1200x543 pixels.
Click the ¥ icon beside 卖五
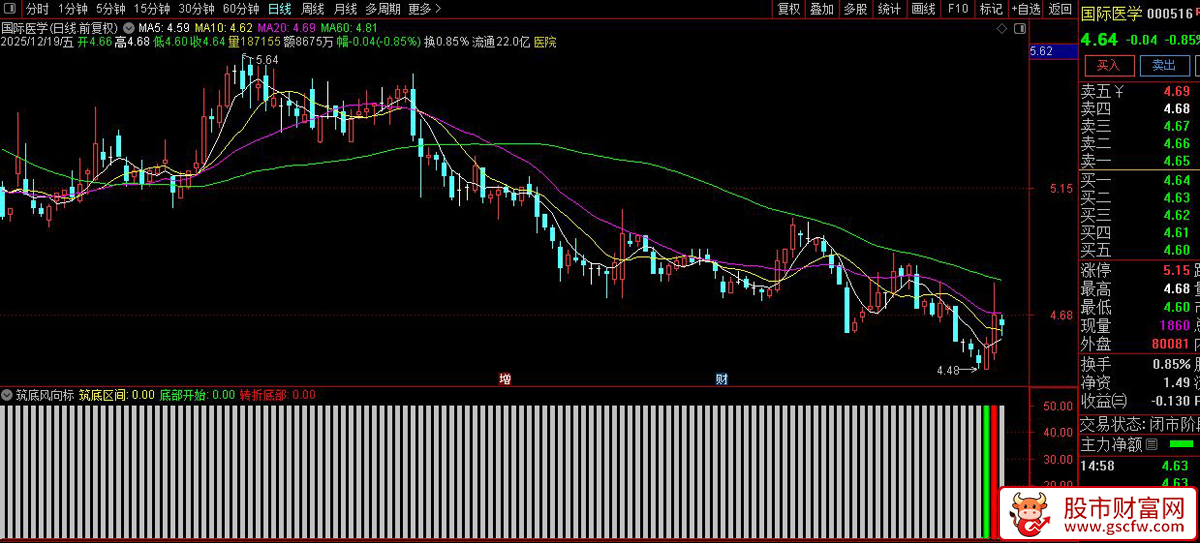[1119, 91]
